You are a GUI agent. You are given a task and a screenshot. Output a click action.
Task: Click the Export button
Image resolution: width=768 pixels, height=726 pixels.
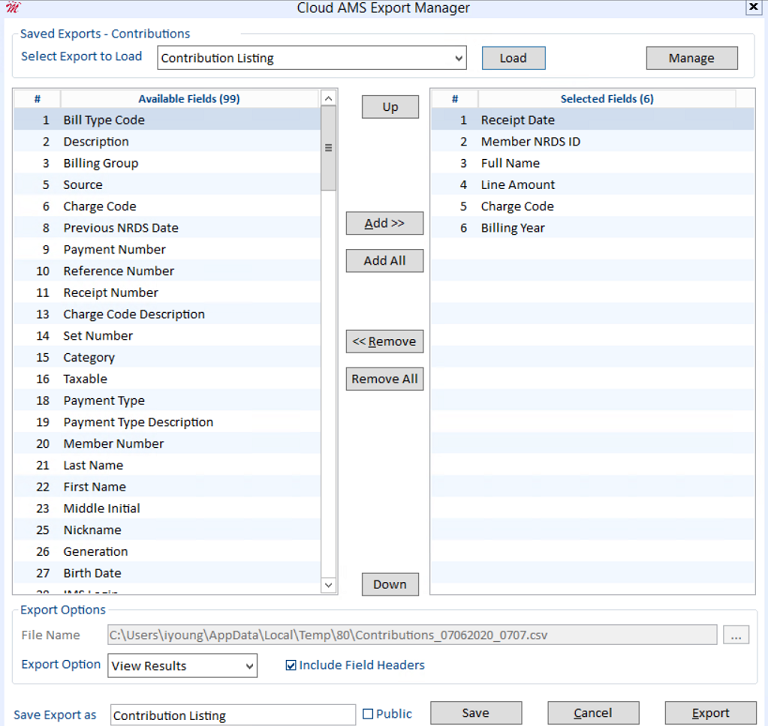click(x=711, y=713)
